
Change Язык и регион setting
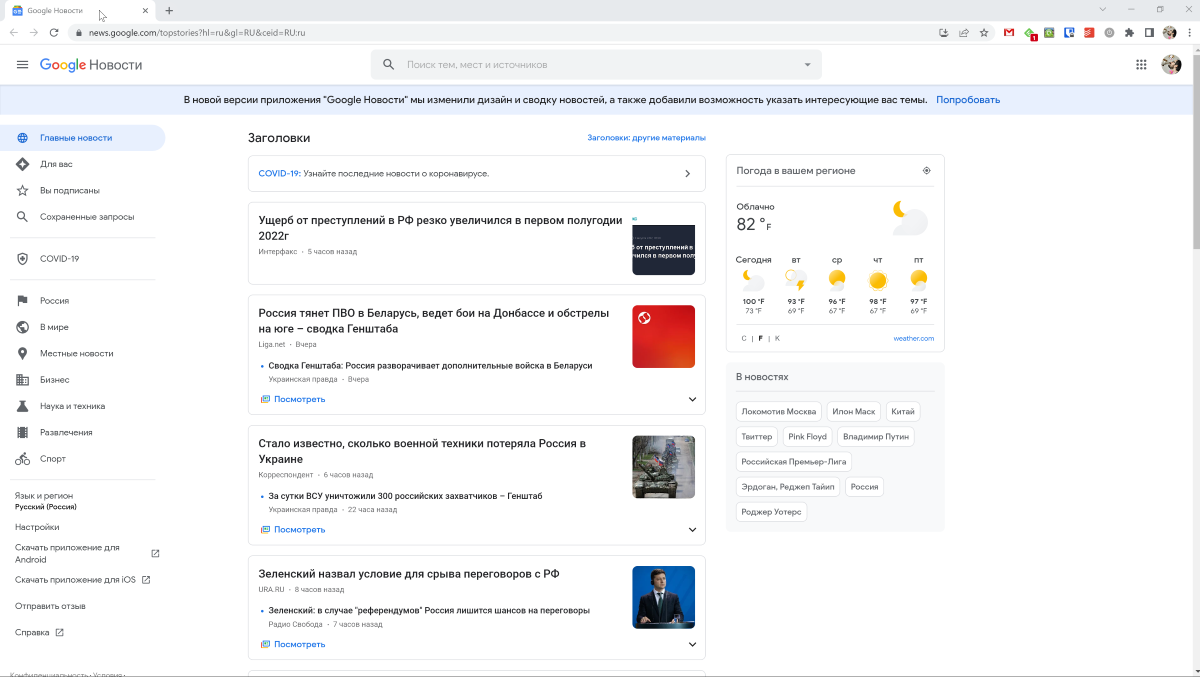click(46, 501)
